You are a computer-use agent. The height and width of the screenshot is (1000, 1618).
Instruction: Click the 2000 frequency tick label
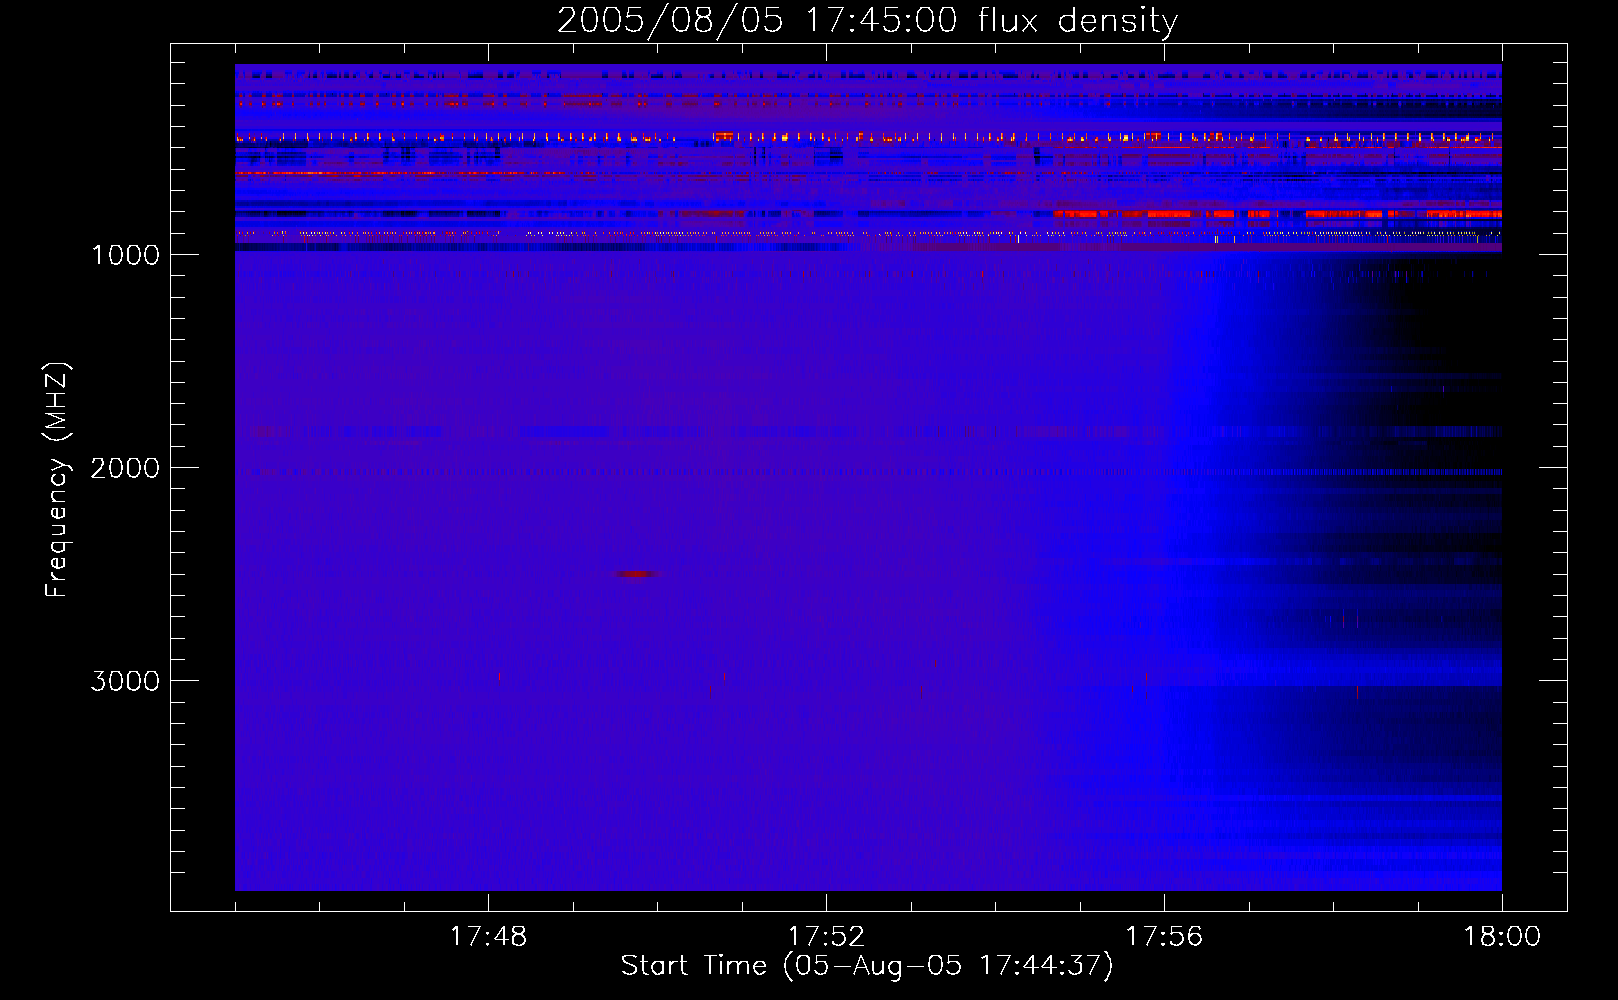pyautogui.click(x=125, y=468)
